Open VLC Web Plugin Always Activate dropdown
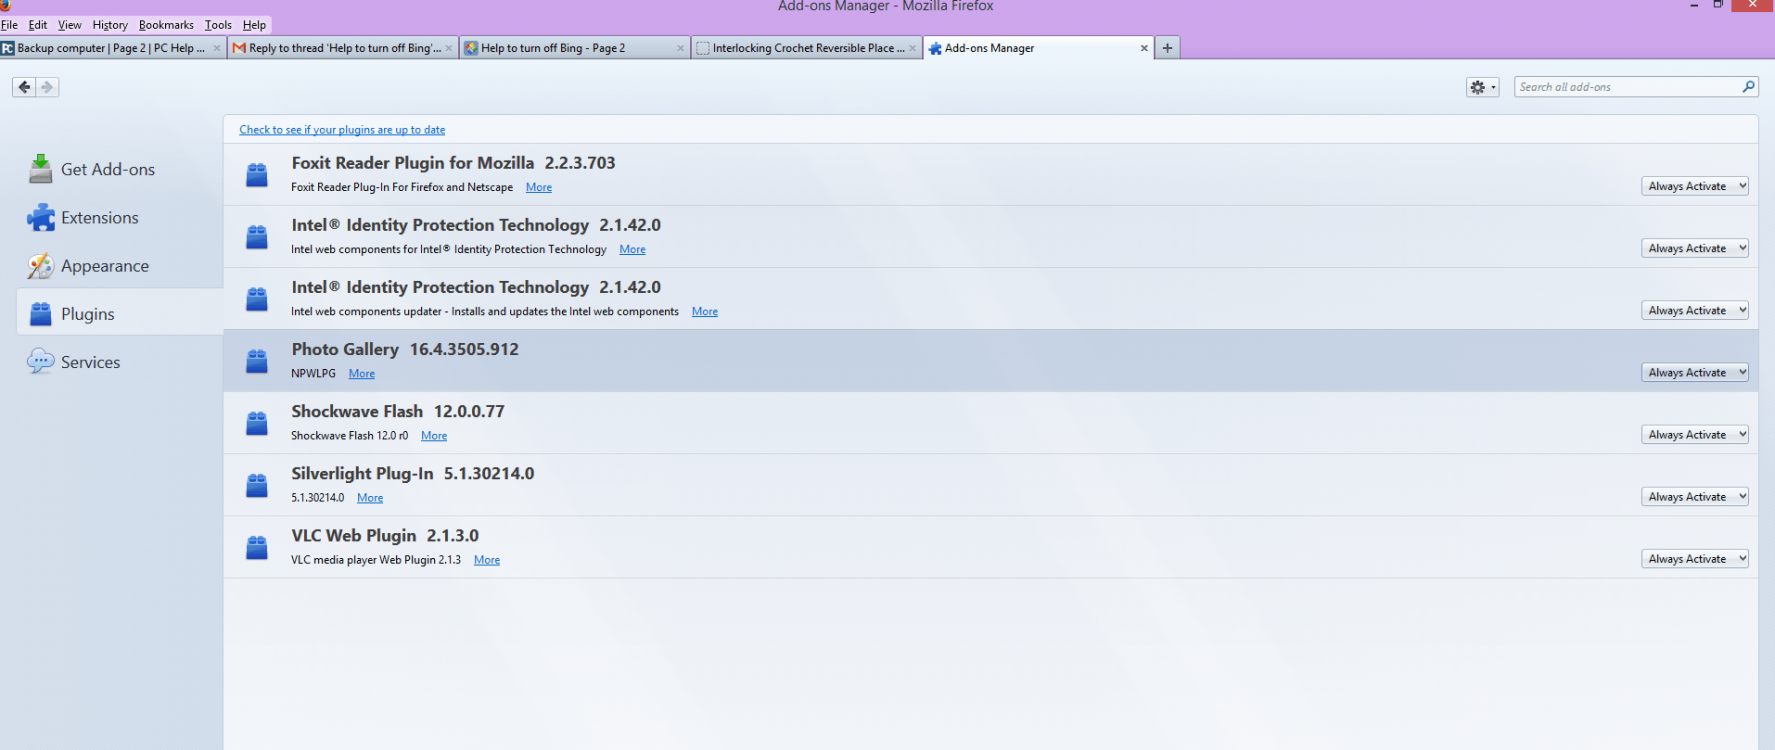This screenshot has width=1775, height=750. pos(1694,558)
